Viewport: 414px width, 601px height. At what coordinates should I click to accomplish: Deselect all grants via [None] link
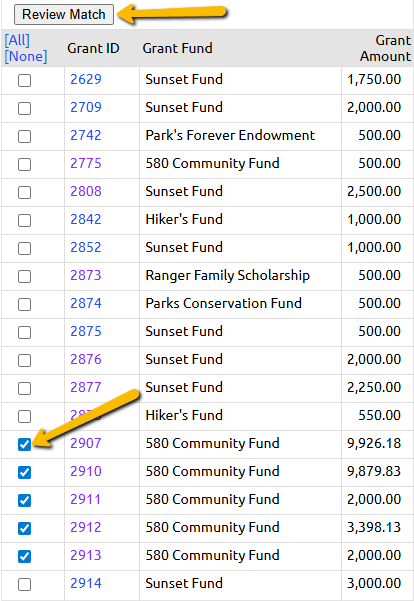pos(26,56)
